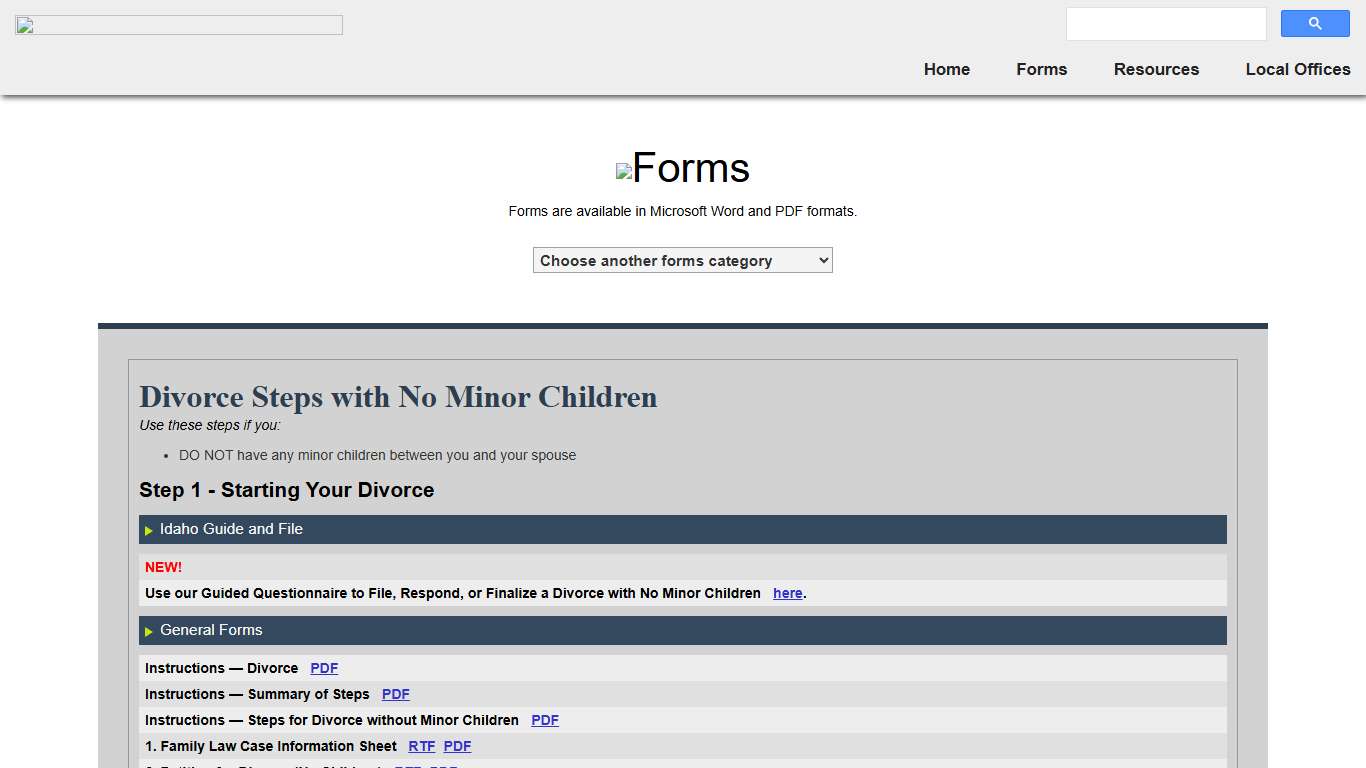Click the Idaho Guide and File arrow icon

point(149,530)
